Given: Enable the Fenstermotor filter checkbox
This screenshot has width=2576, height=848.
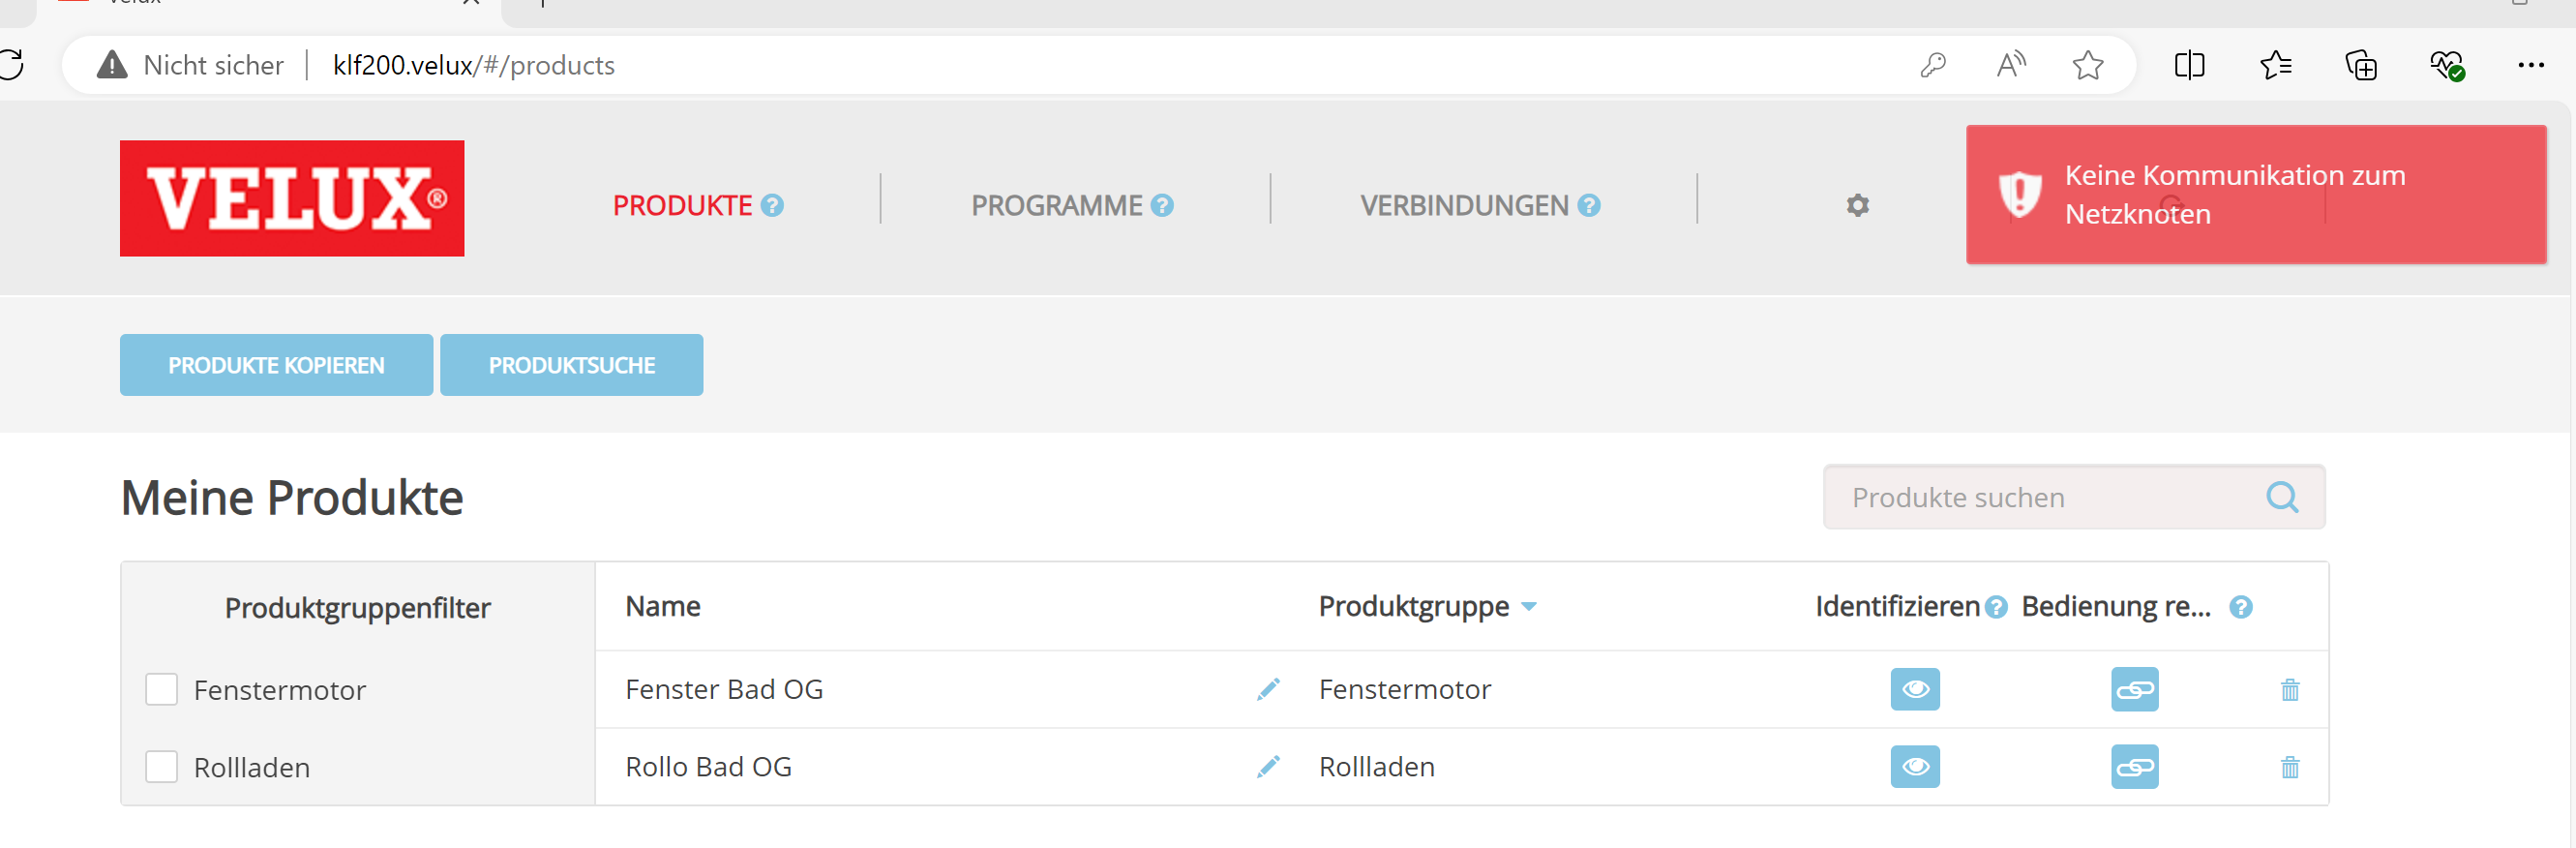Looking at the screenshot, I should pyautogui.click(x=162, y=689).
